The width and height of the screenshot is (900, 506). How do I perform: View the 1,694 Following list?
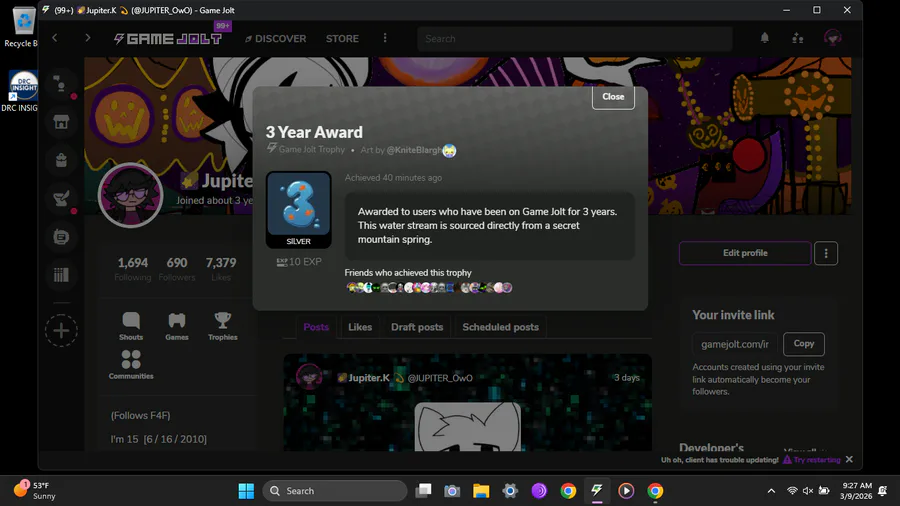click(133, 269)
